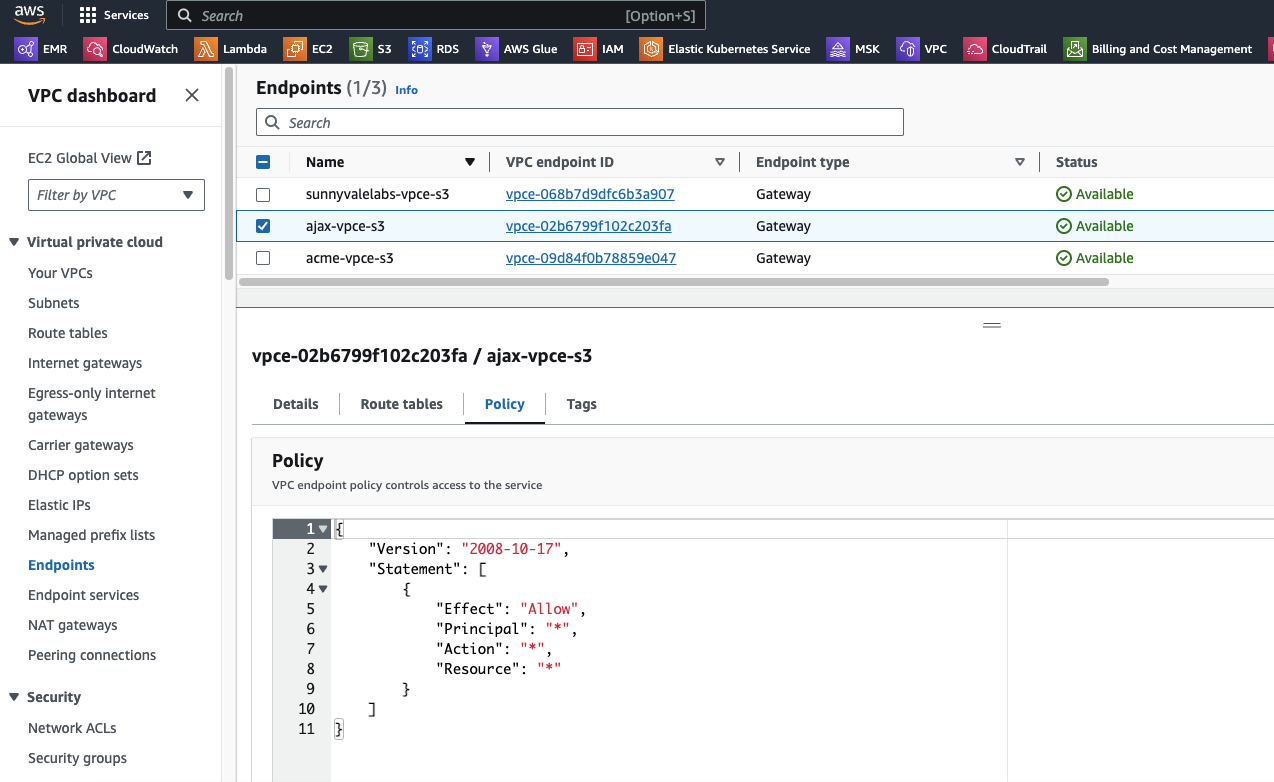Select the Policy tab
Screen dimensions: 1274x782
coord(505,404)
